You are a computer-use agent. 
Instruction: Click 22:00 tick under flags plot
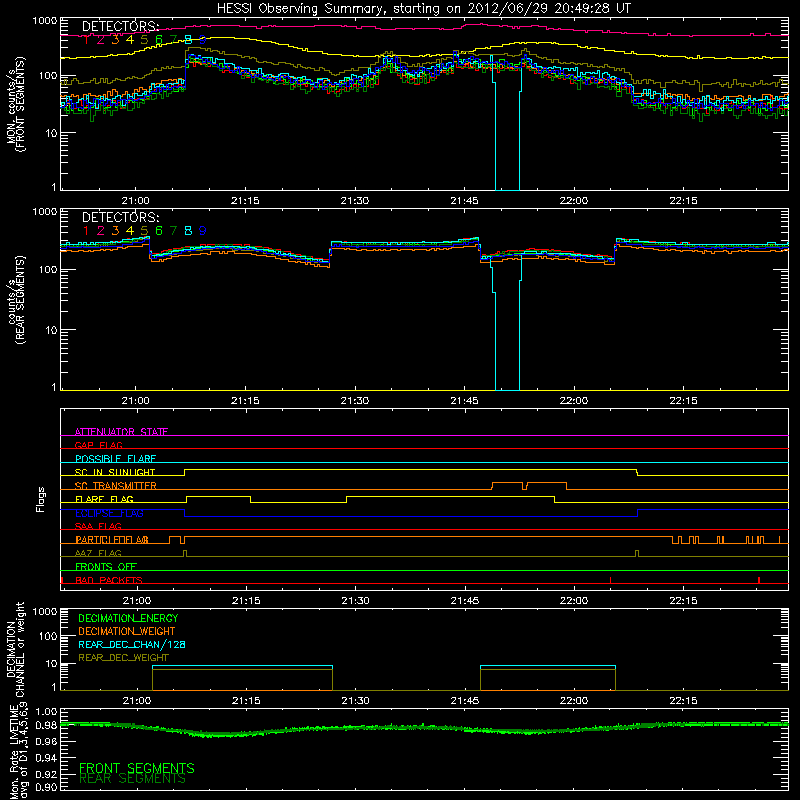(574, 601)
